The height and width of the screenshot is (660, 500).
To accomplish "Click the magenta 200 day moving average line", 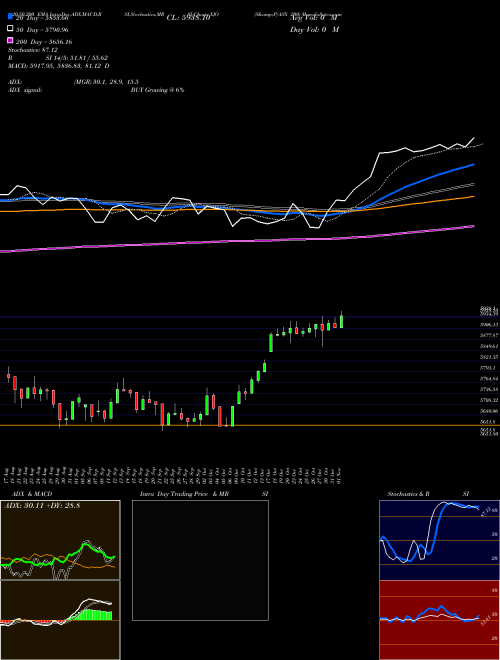I will (x=236, y=241).
